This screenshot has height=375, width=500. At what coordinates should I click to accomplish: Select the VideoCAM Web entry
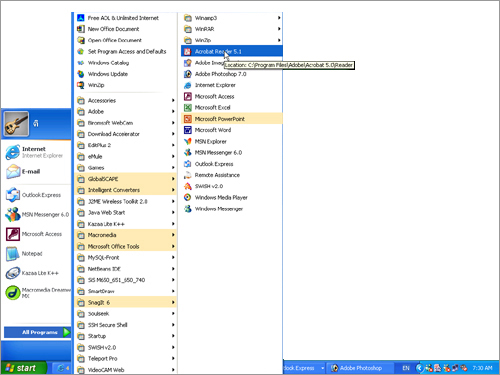(x=125, y=370)
